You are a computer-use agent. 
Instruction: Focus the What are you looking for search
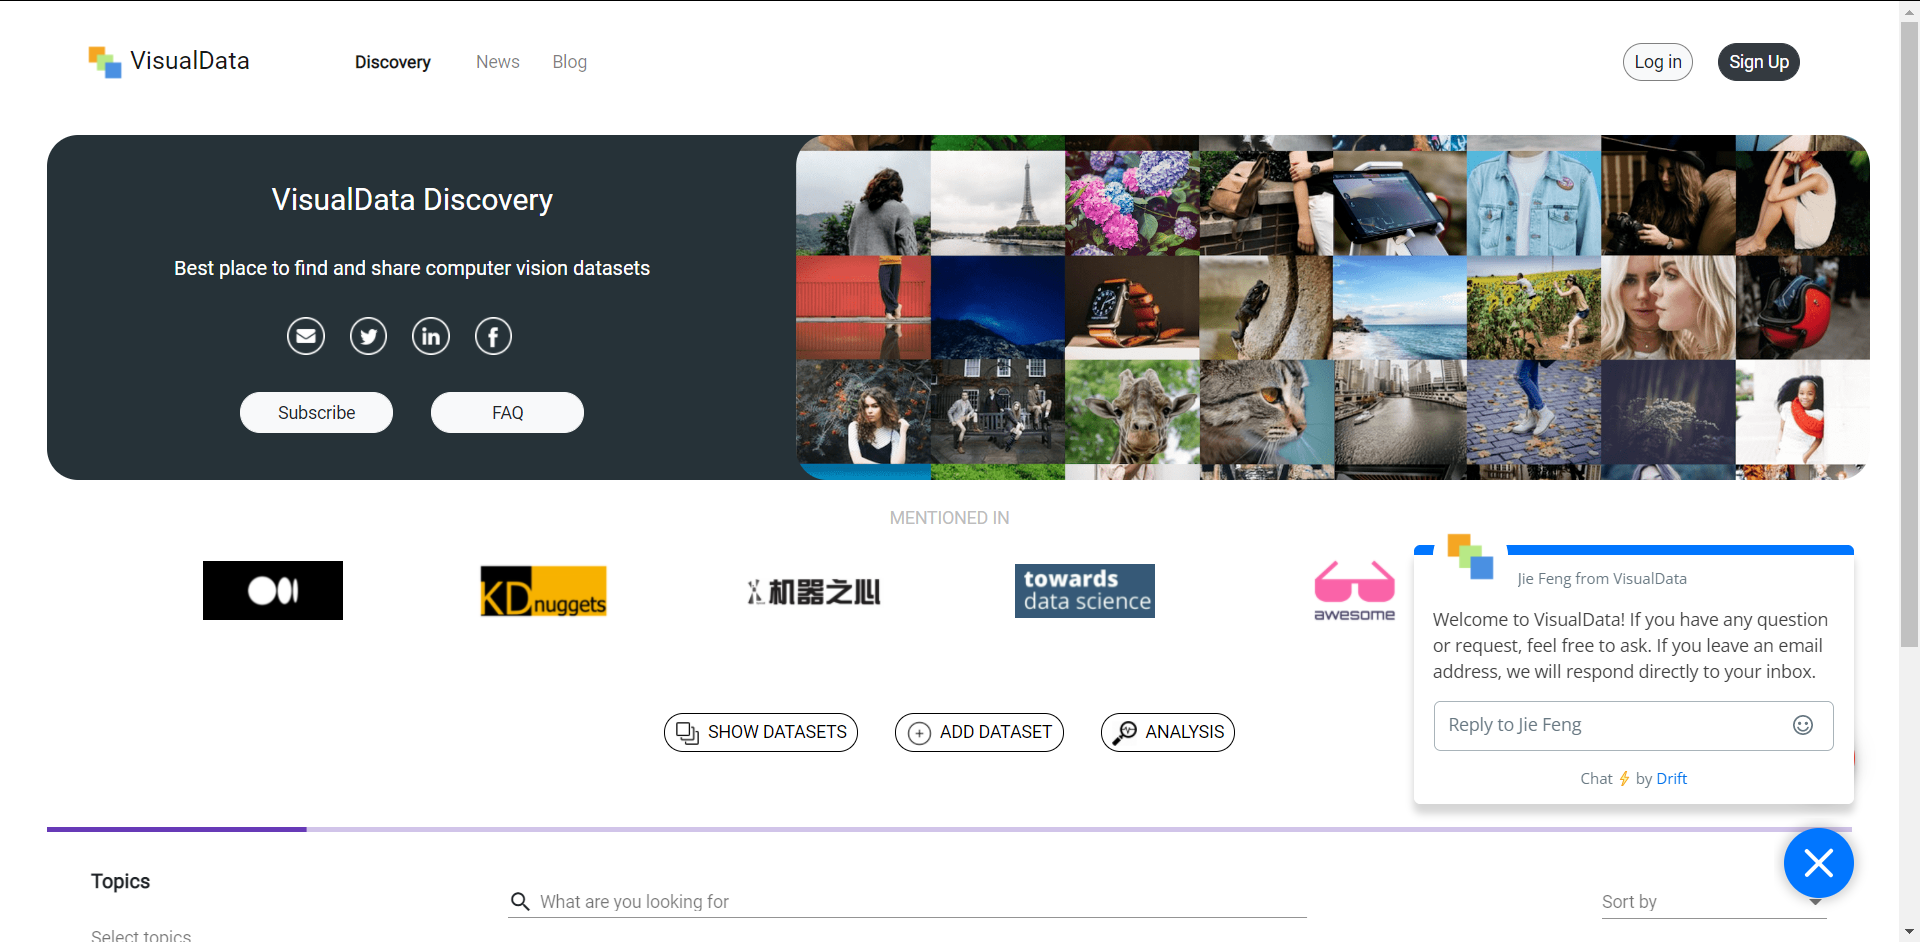click(x=907, y=901)
